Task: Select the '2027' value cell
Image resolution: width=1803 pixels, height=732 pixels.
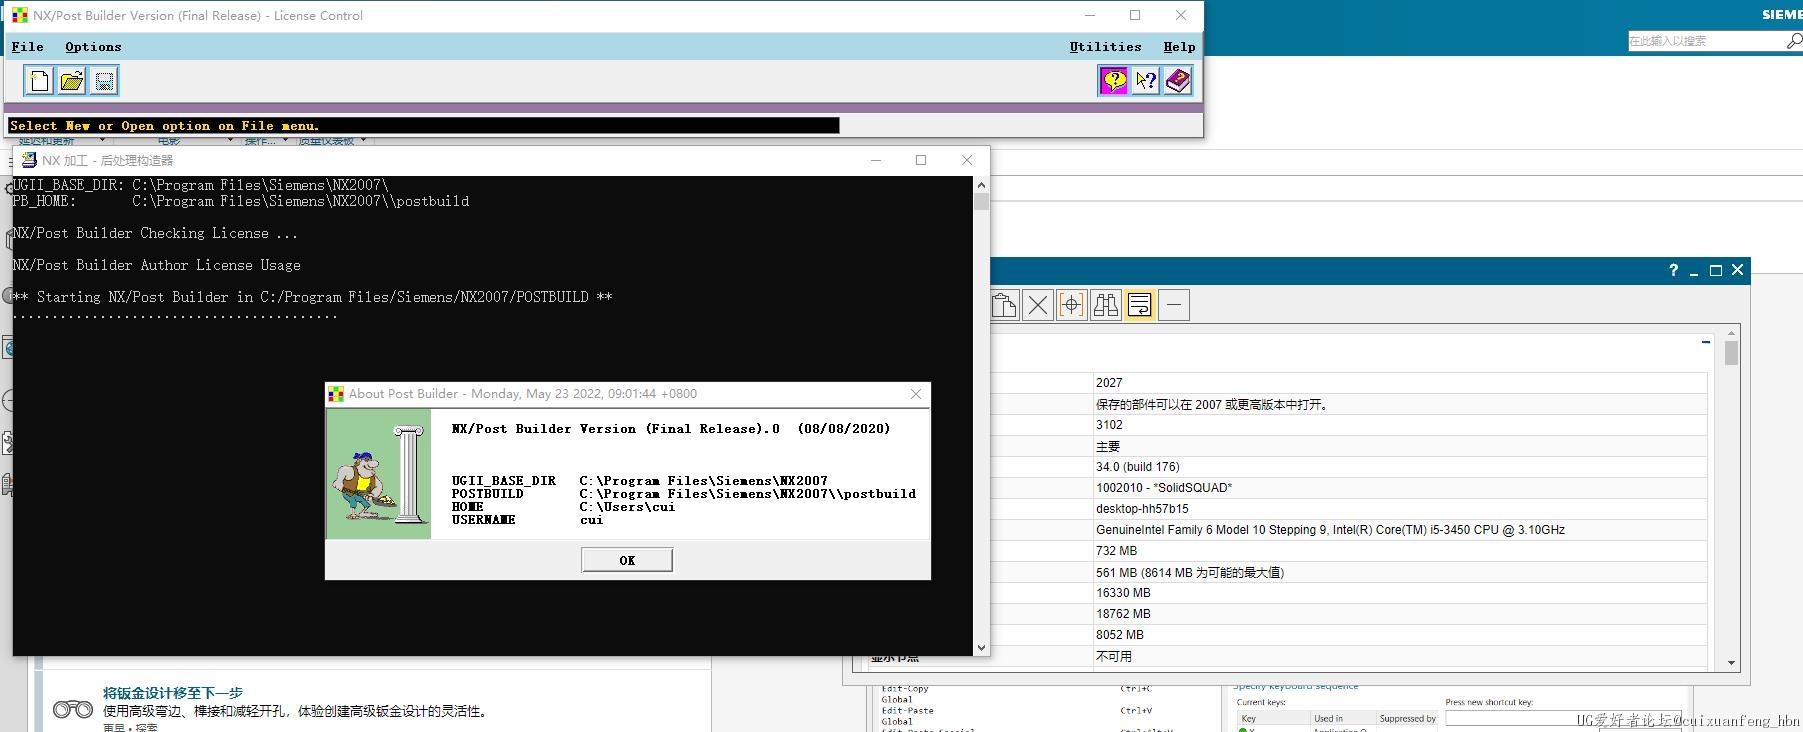Action: pyautogui.click(x=1400, y=383)
